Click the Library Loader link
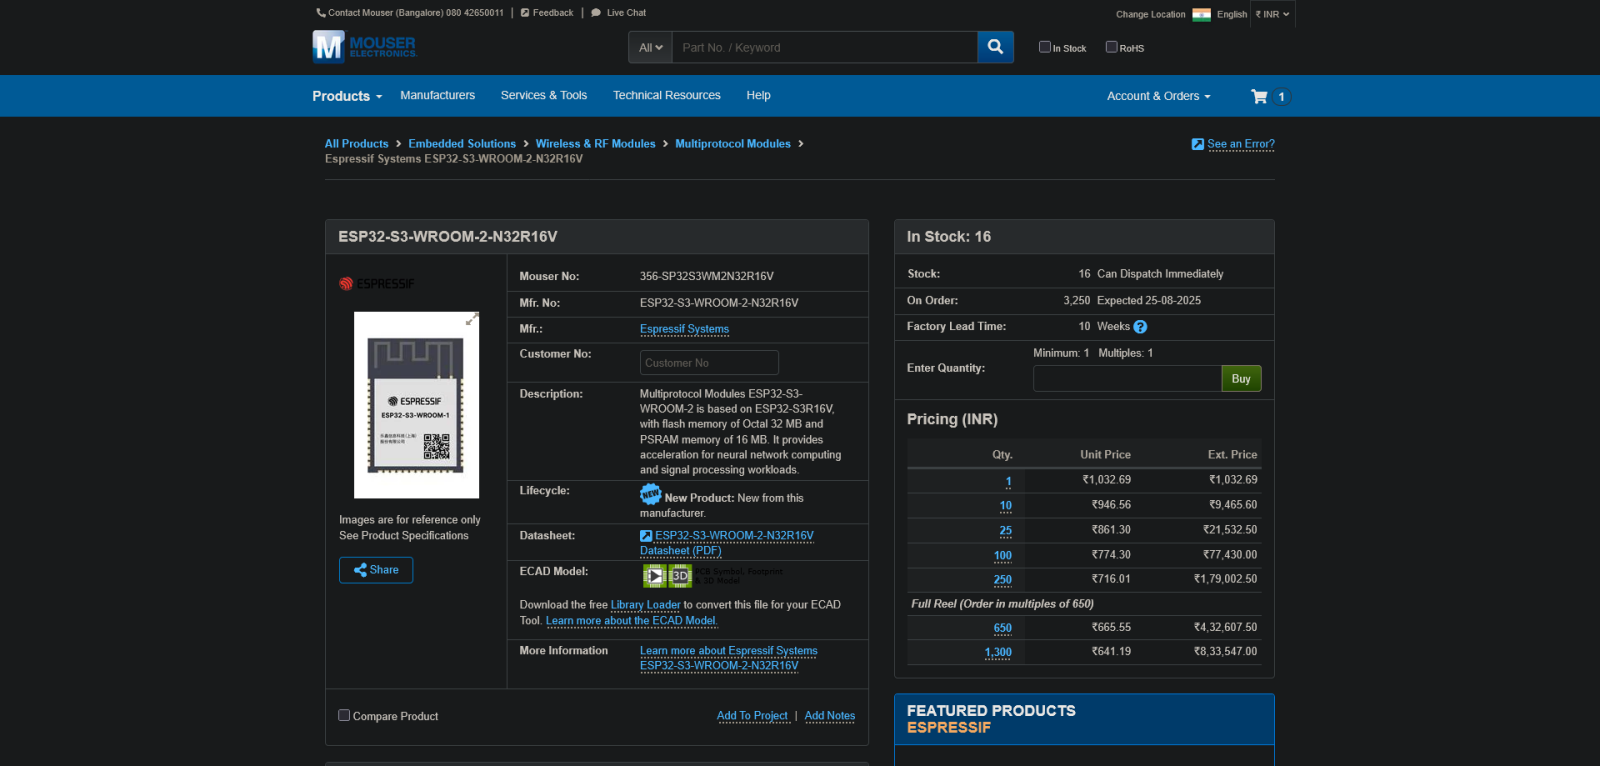Viewport: 1600px width, 766px height. click(645, 605)
